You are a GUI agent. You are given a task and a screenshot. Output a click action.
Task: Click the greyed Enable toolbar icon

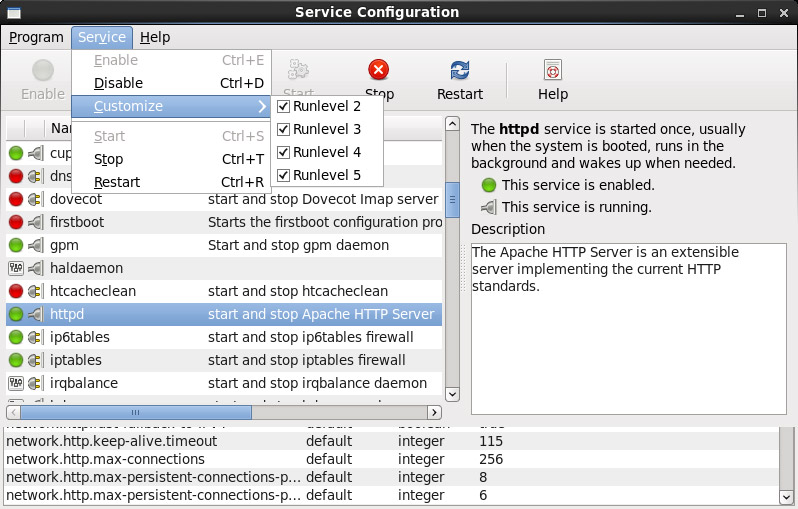pyautogui.click(x=43, y=70)
